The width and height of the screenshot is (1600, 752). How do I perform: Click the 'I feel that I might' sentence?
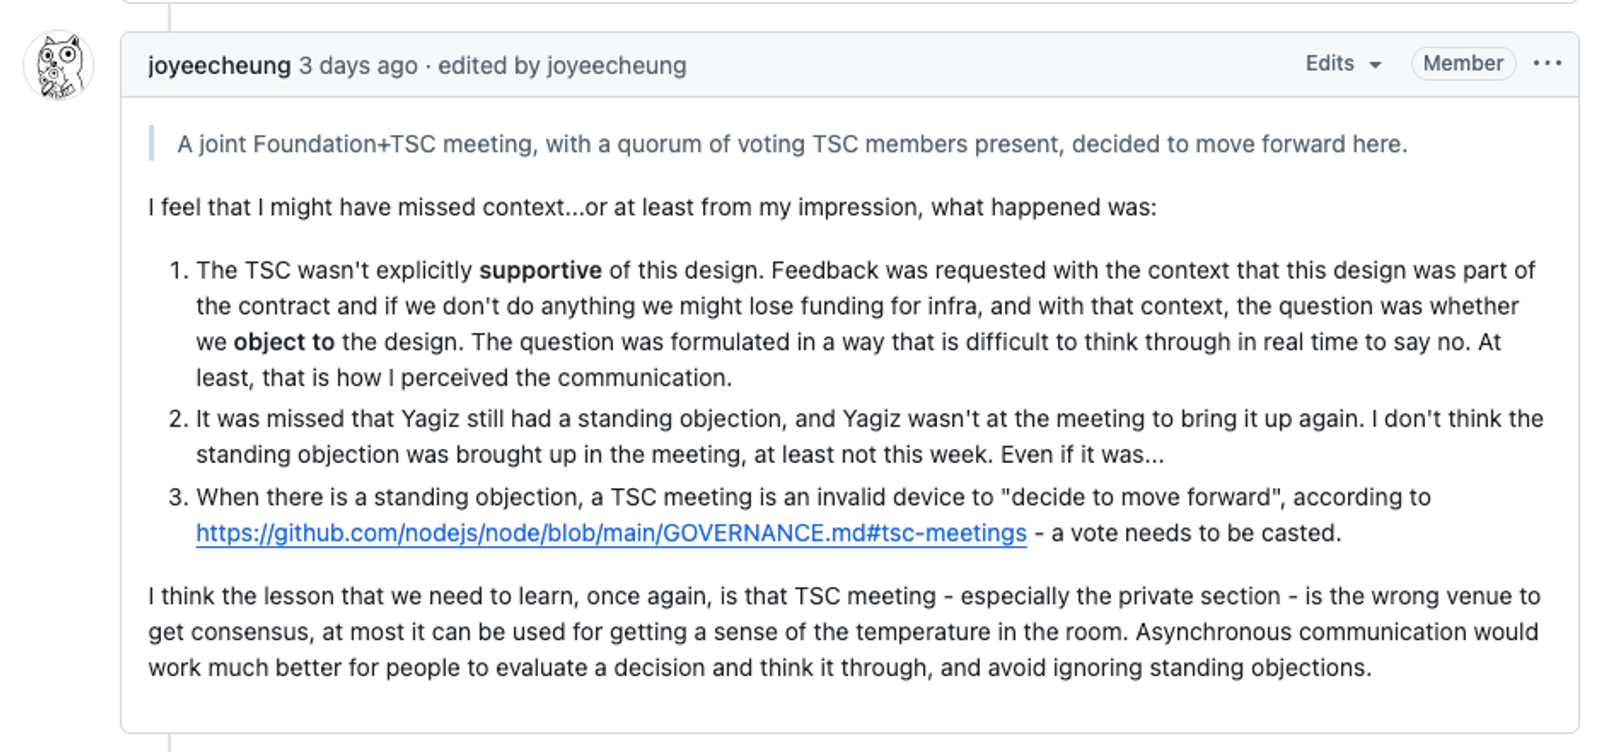pyautogui.click(x=652, y=207)
